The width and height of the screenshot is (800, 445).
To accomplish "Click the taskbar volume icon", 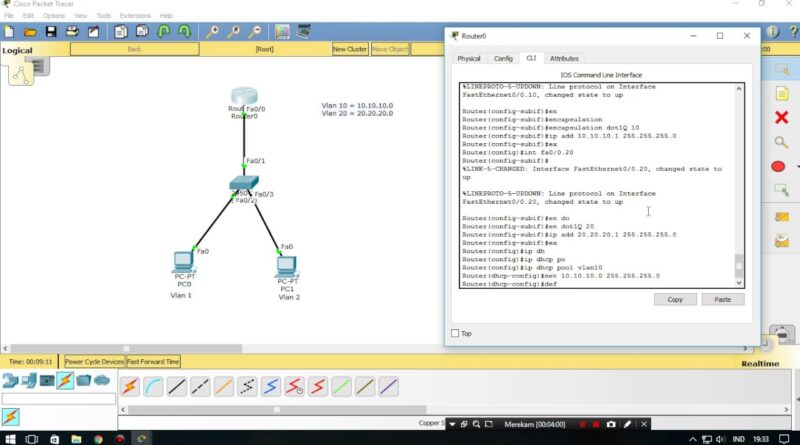I will point(720,439).
